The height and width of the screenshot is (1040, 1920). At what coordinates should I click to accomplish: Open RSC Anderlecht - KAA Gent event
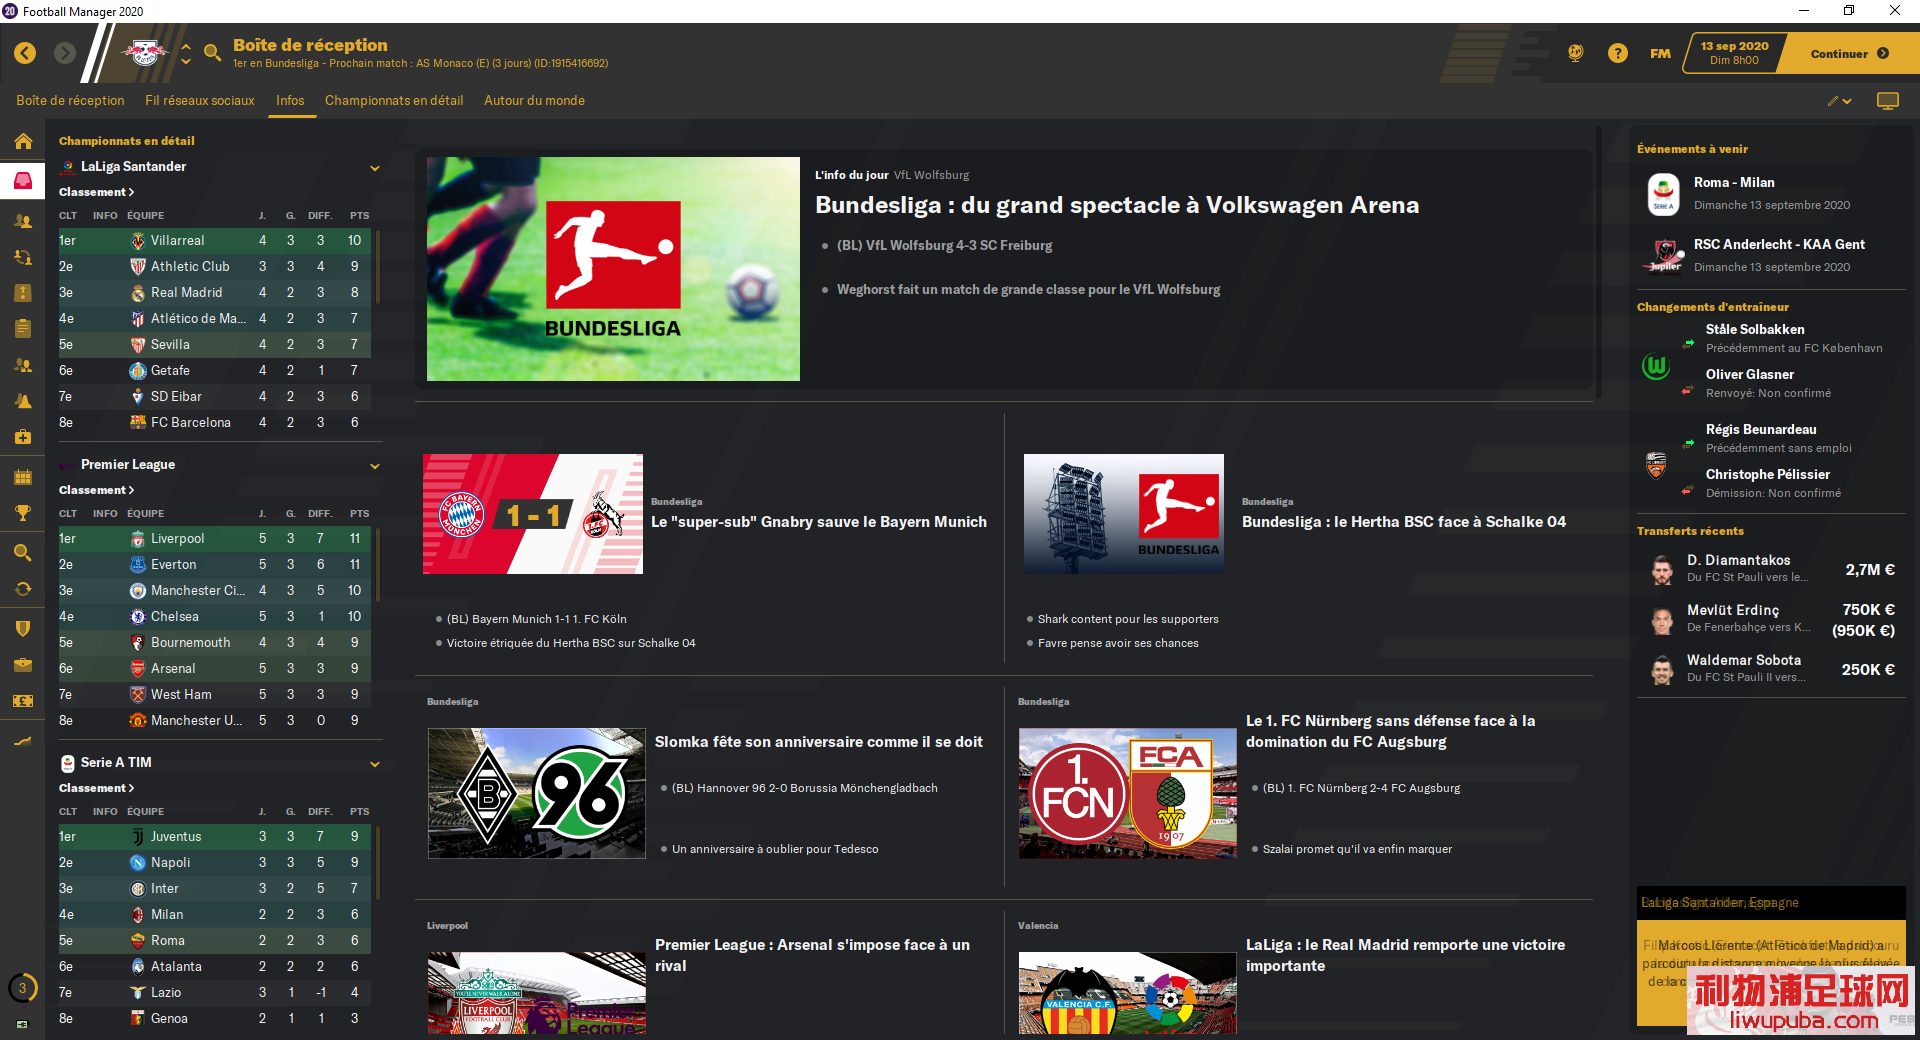1770,255
